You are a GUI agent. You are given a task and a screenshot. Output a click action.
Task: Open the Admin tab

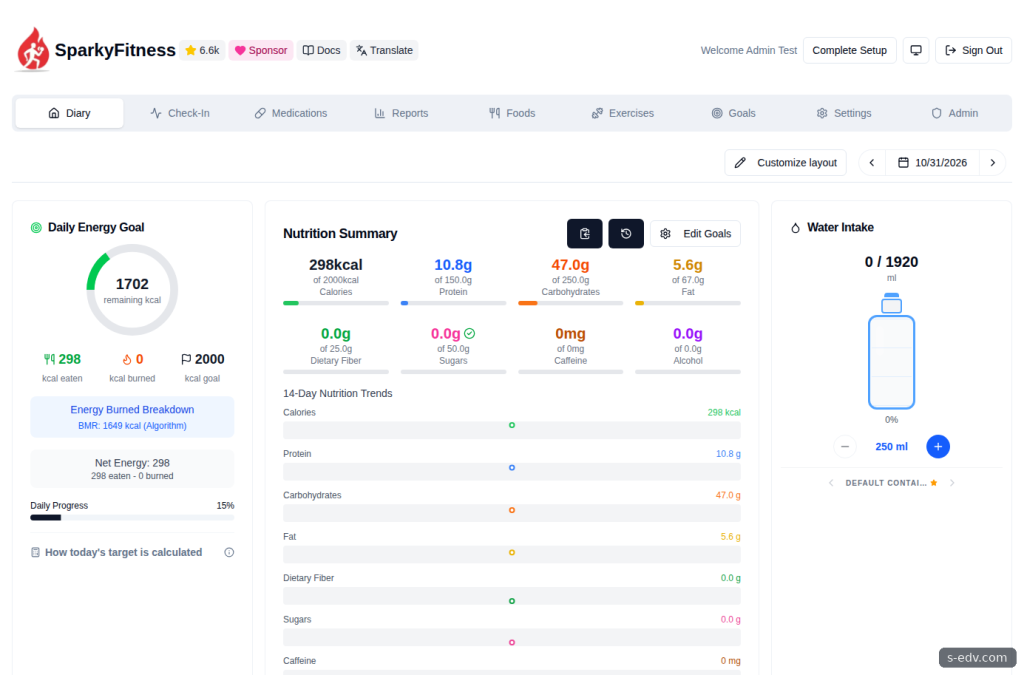tap(955, 113)
